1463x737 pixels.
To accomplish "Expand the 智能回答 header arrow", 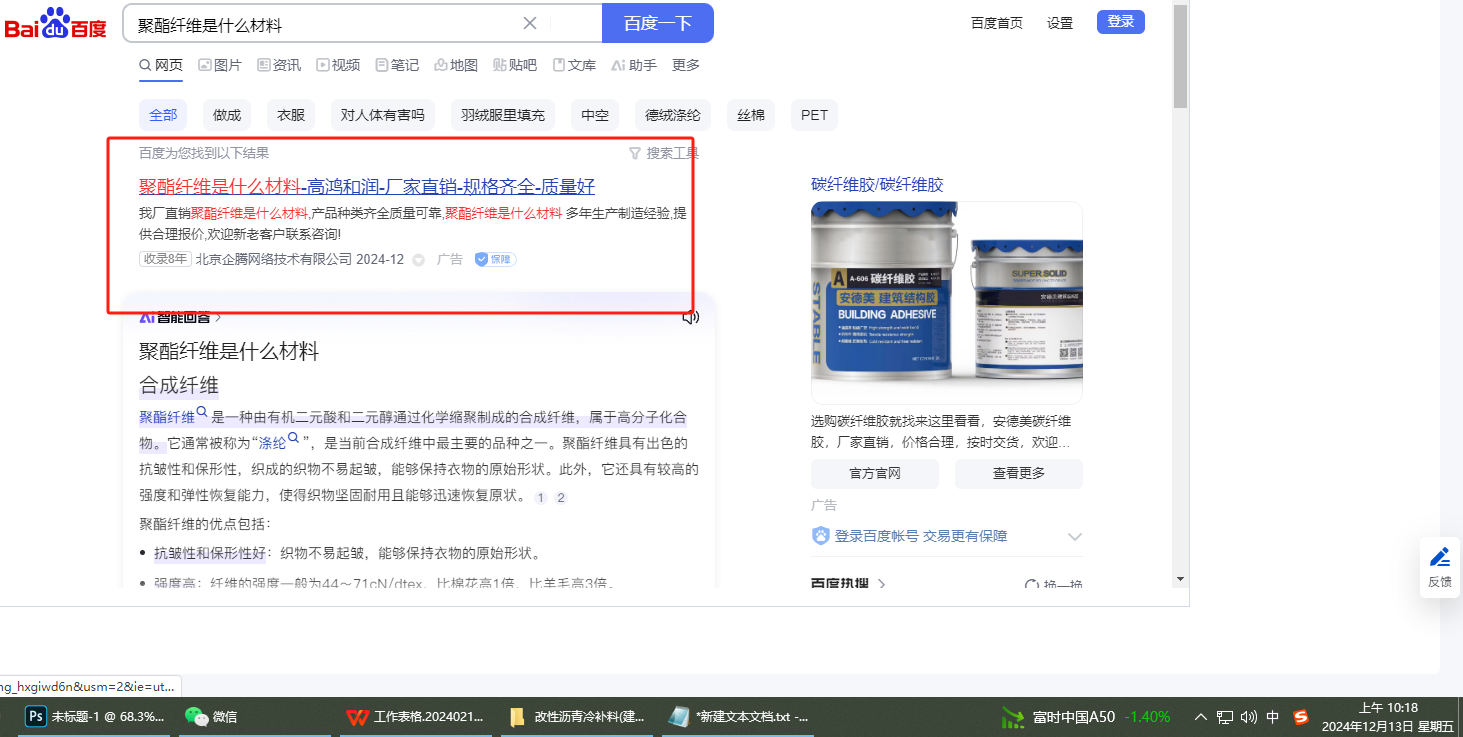I will (218, 317).
